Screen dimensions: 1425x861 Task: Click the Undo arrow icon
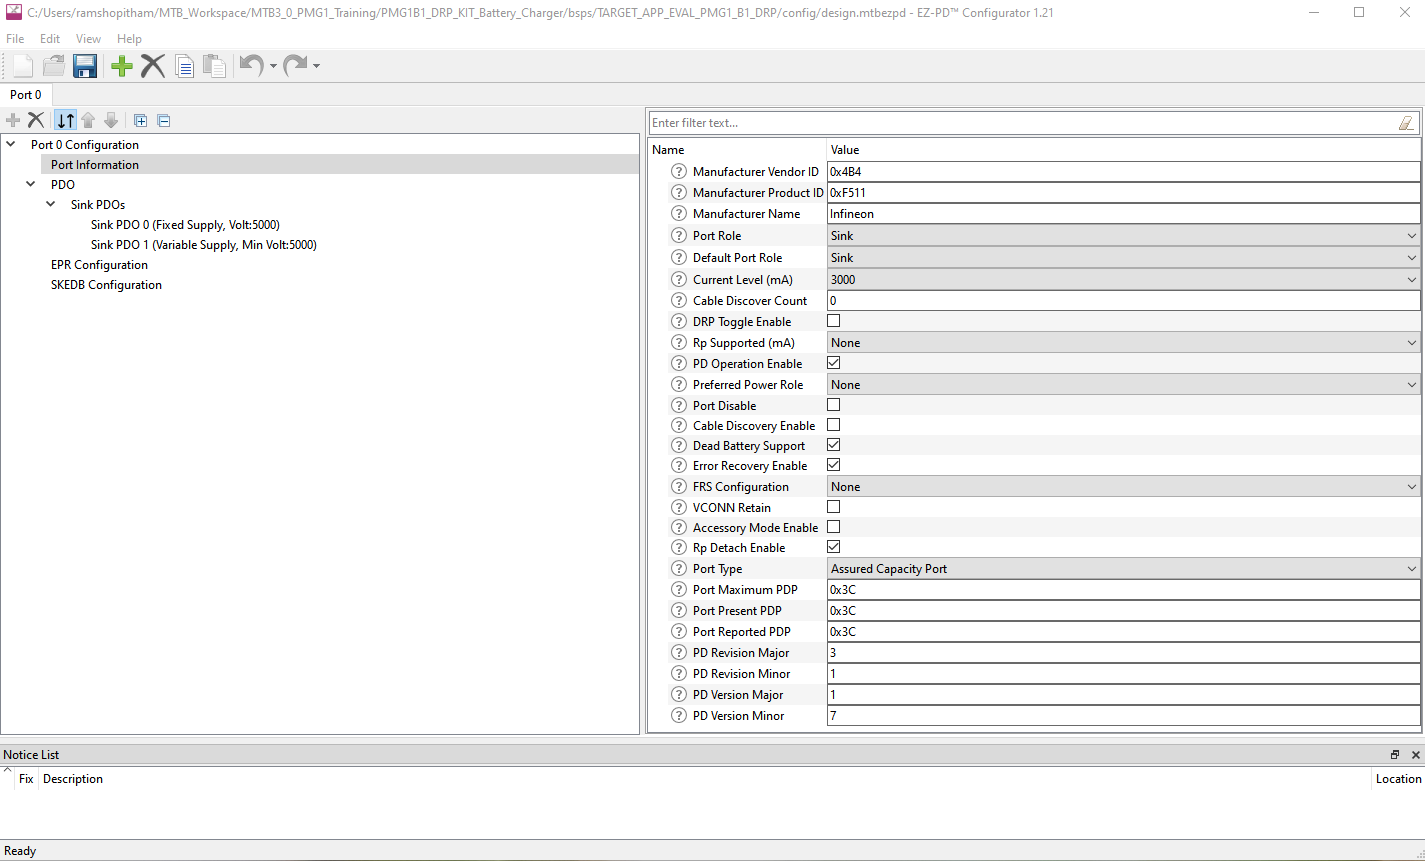coord(251,66)
